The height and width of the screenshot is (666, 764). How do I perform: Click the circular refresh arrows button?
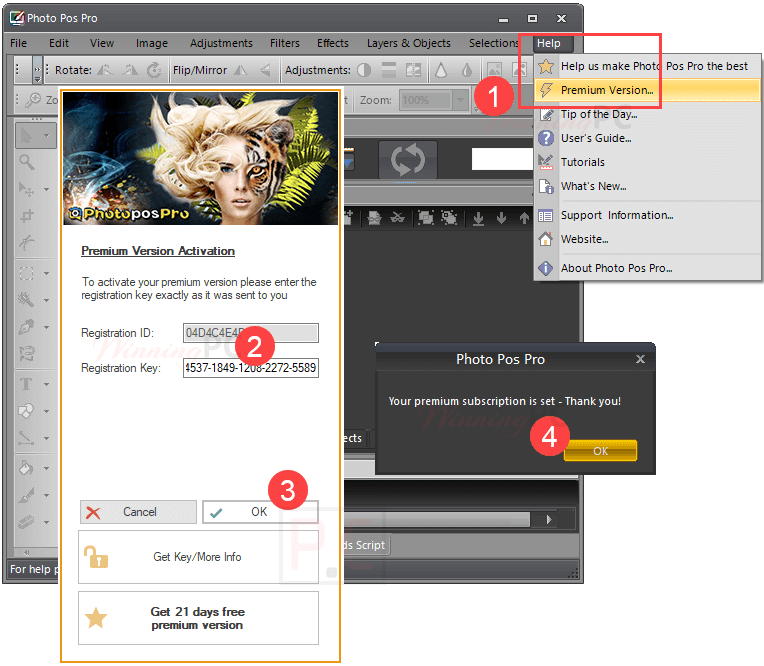pos(408,160)
